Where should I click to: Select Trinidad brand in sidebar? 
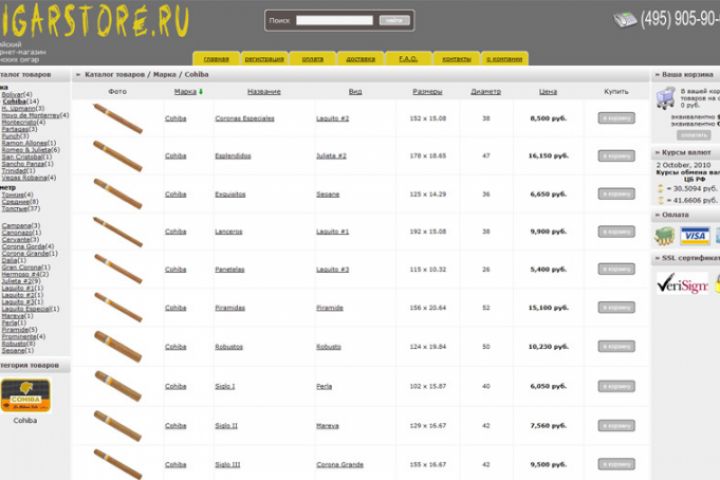(x=14, y=170)
